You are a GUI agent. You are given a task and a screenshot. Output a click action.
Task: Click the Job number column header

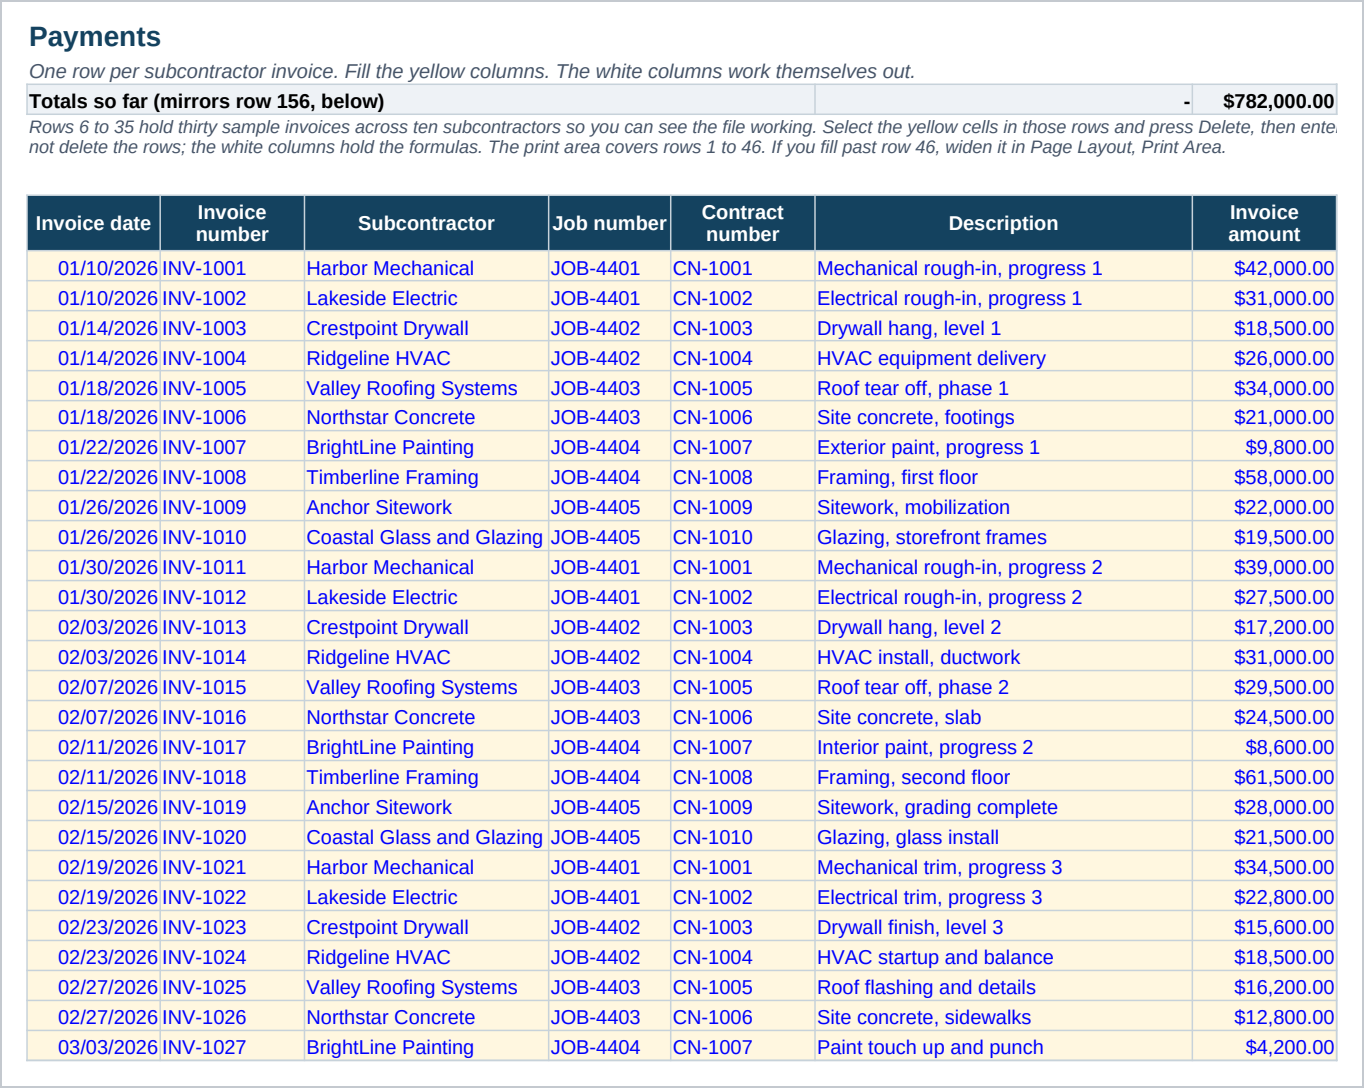coord(609,223)
